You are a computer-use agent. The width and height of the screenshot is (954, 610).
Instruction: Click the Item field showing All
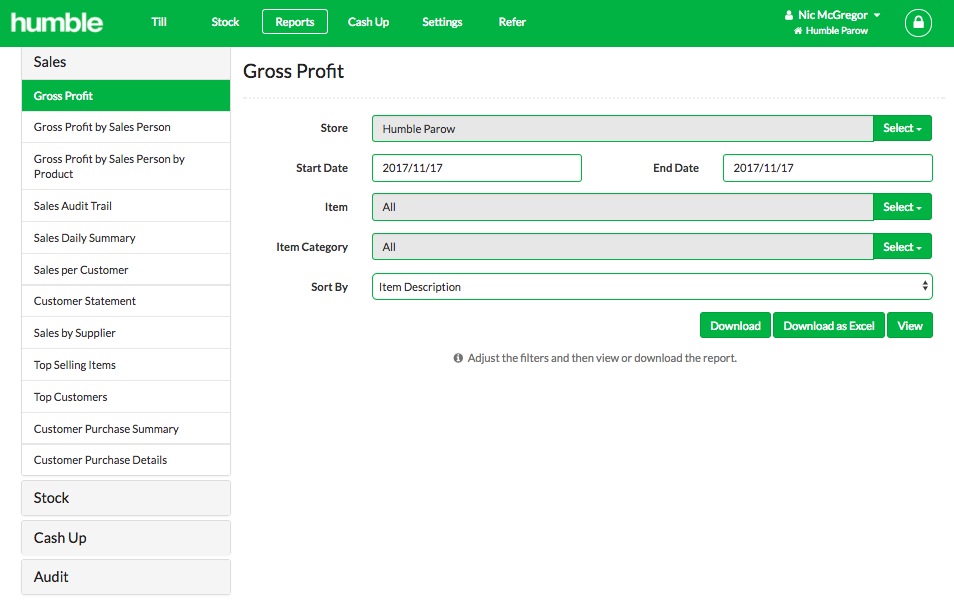(622, 207)
